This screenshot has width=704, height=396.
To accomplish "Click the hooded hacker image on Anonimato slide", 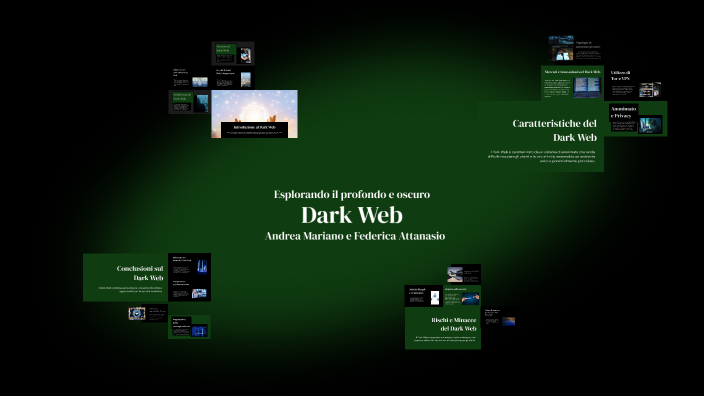I will pos(650,124).
